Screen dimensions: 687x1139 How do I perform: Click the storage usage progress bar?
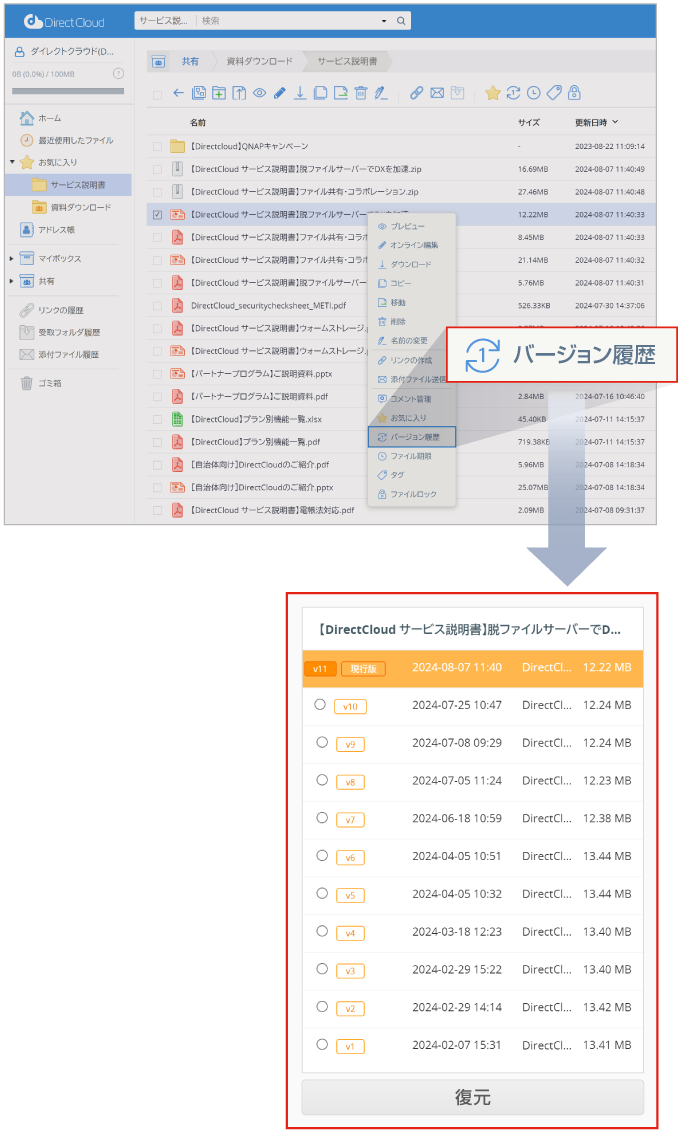pos(68,91)
